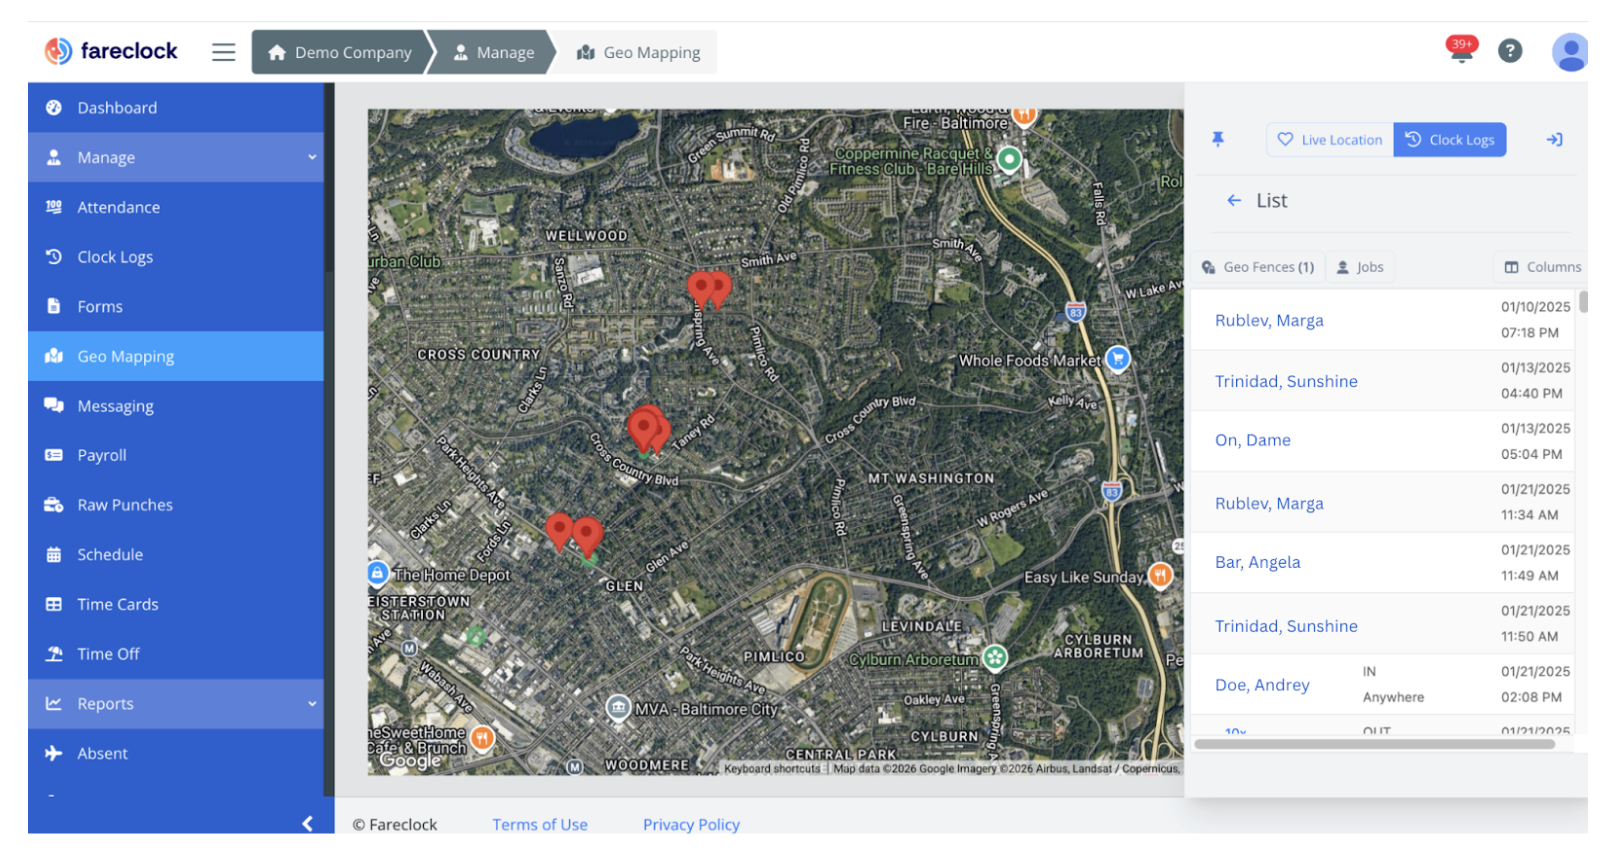Pin the side panel with pin icon
The image size is (1614, 854).
pyautogui.click(x=1217, y=140)
